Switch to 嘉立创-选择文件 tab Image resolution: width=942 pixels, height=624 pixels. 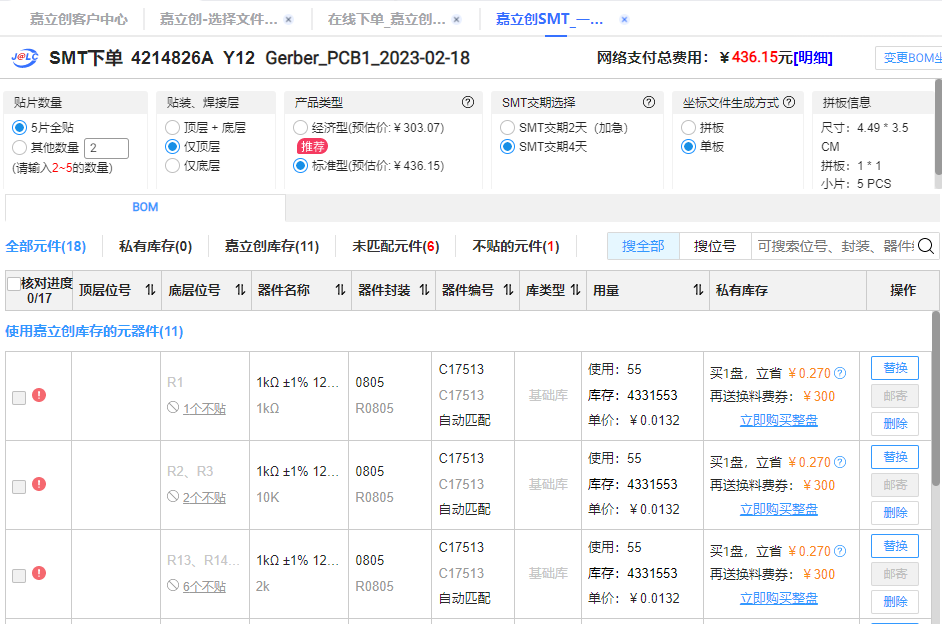tap(219, 19)
